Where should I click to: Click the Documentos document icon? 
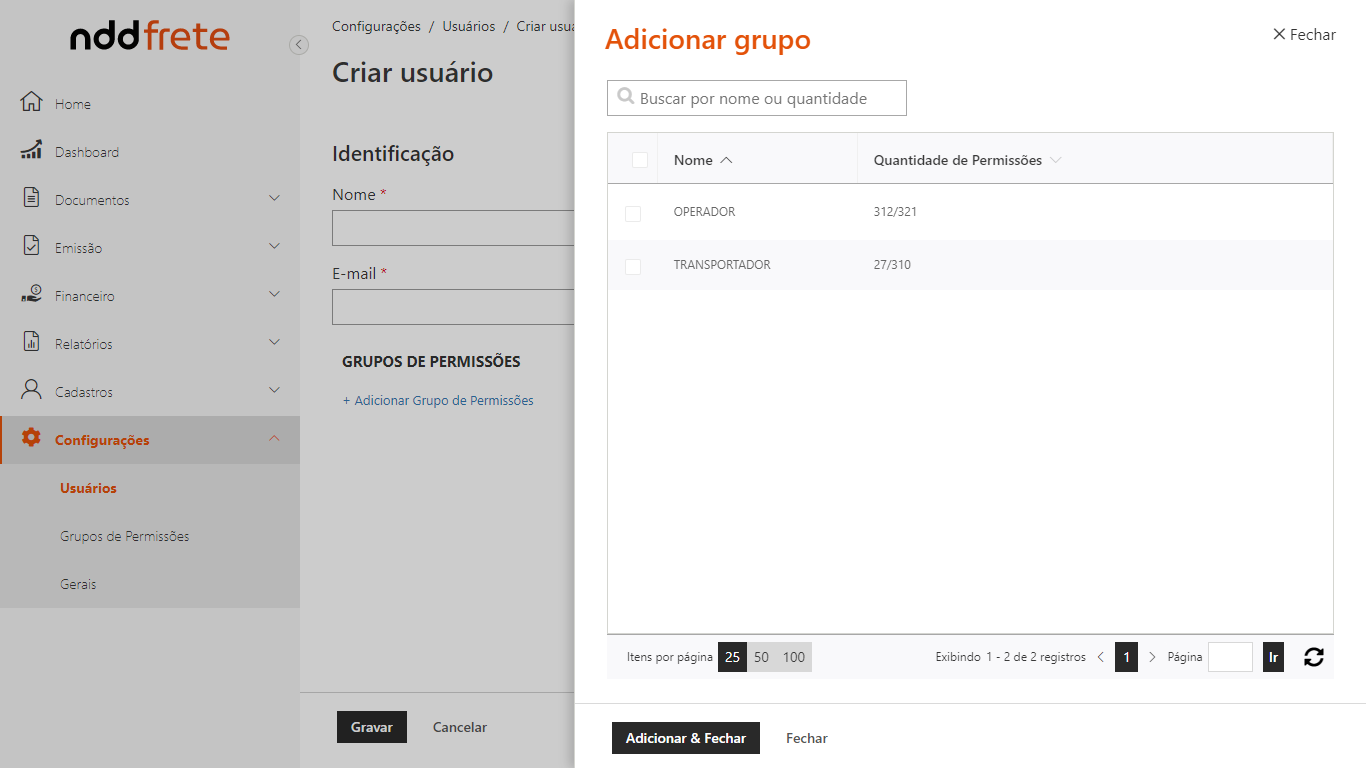31,198
